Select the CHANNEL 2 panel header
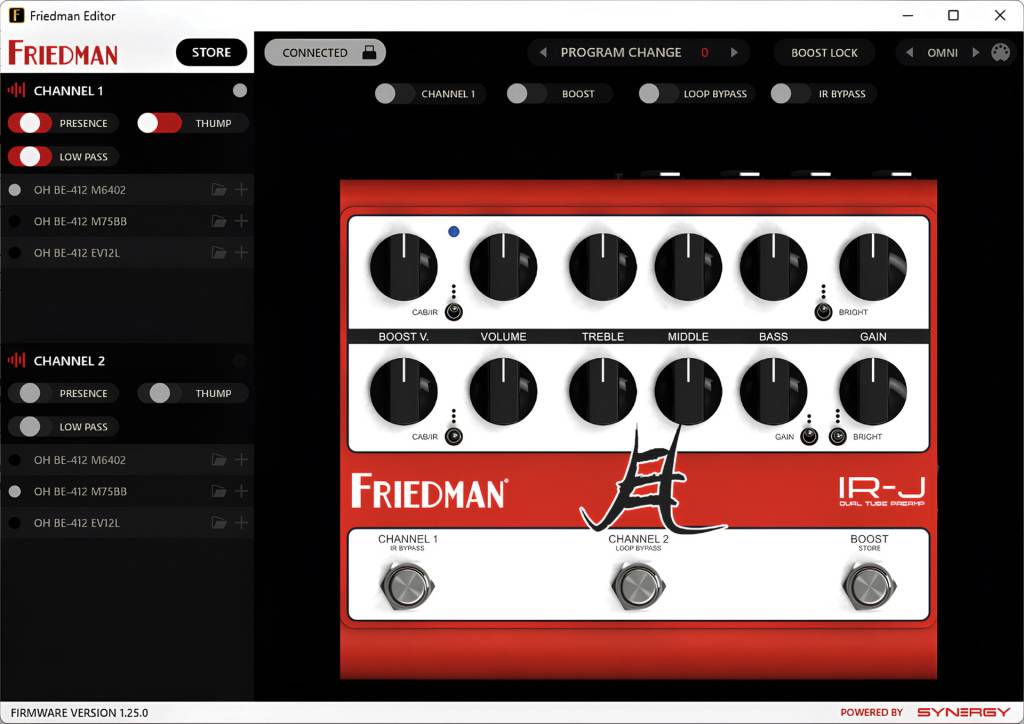 [x=70, y=360]
